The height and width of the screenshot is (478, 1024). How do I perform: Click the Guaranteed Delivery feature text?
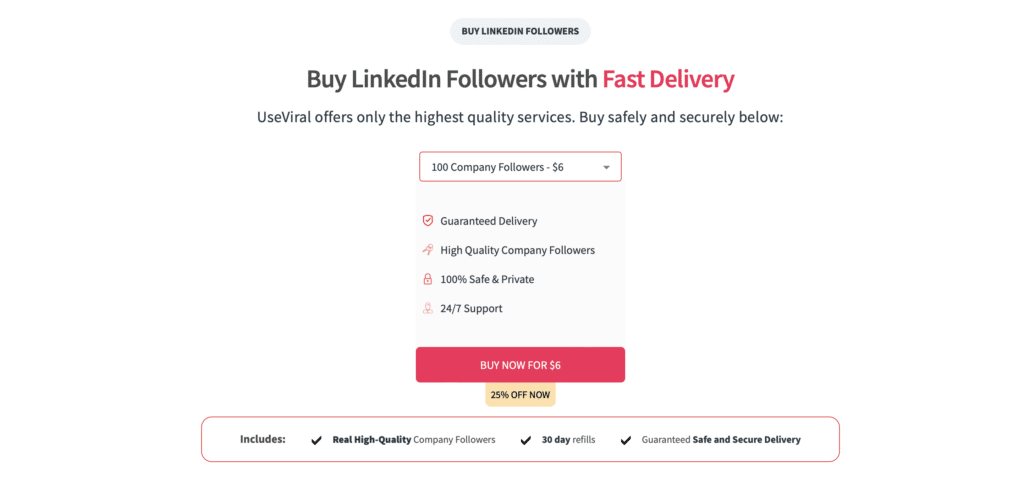tap(488, 221)
